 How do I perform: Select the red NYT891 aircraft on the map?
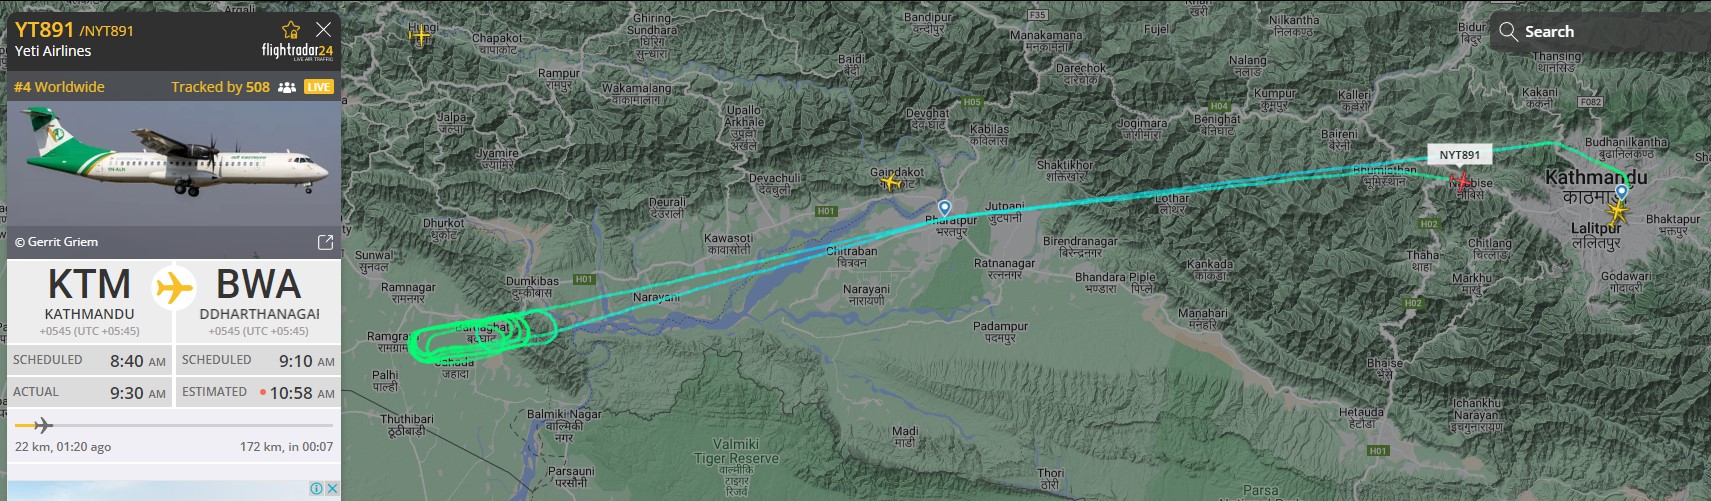coord(1463,181)
